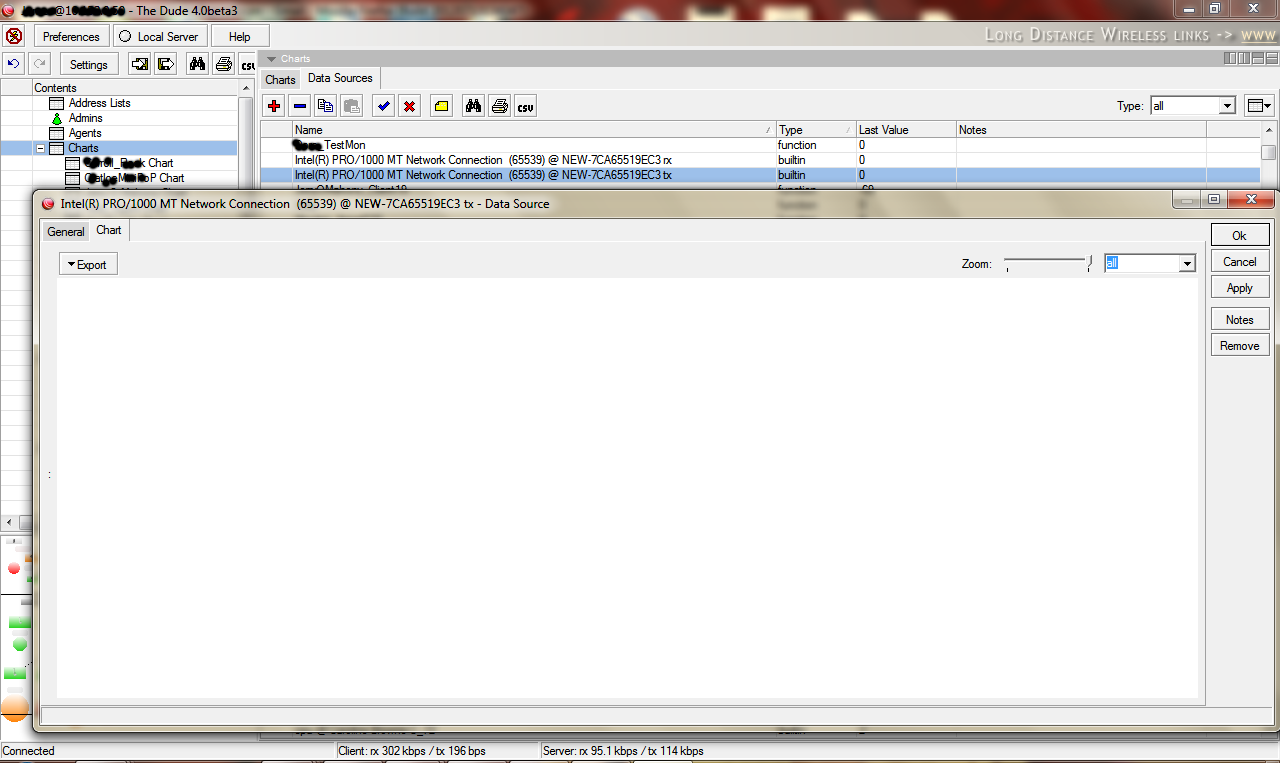Select the TestMon data source row
The width and height of the screenshot is (1280, 763).
(760, 145)
